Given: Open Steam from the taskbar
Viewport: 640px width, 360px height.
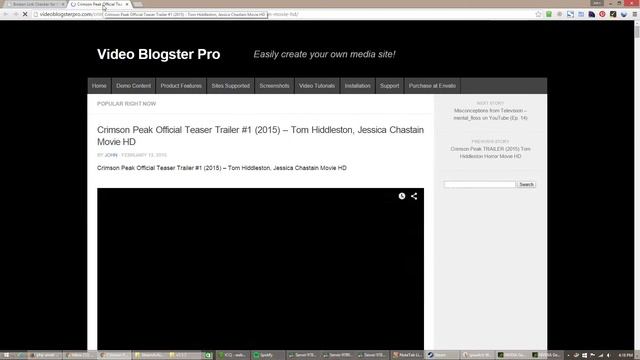Looking at the screenshot, I should point(442,355).
